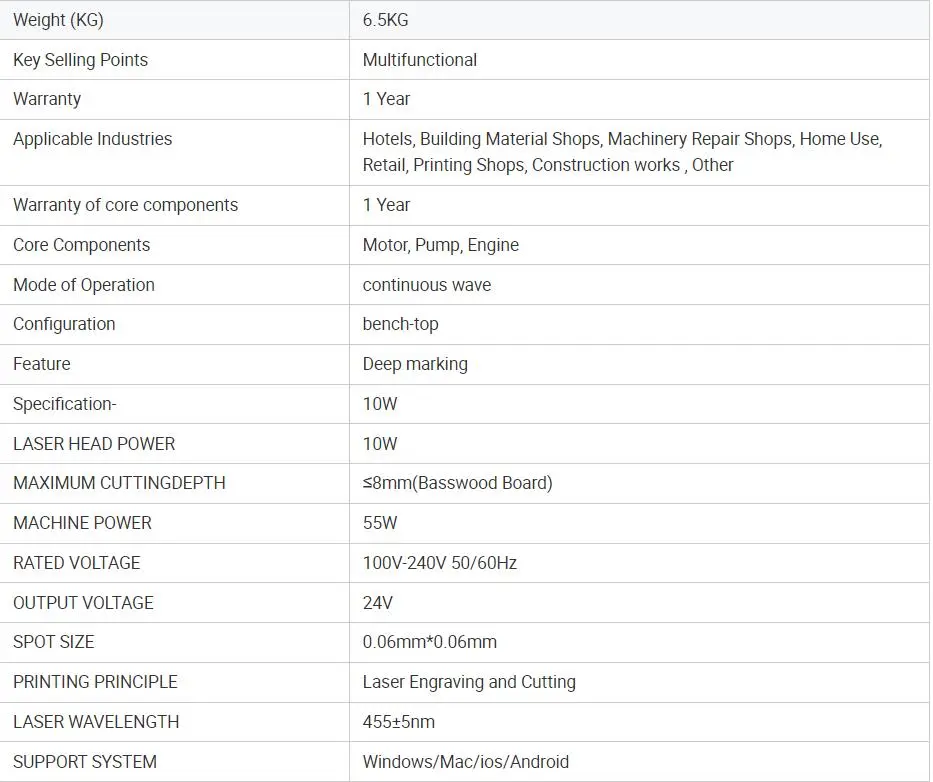Select the 100V-240V 50/60Hz value

click(x=439, y=563)
